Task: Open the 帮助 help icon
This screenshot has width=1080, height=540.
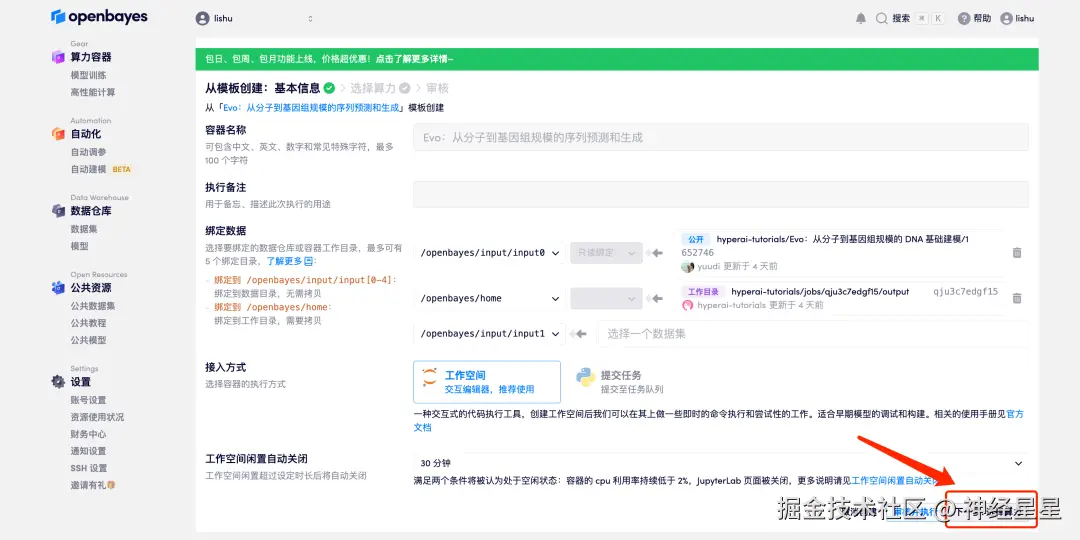Action: click(964, 19)
